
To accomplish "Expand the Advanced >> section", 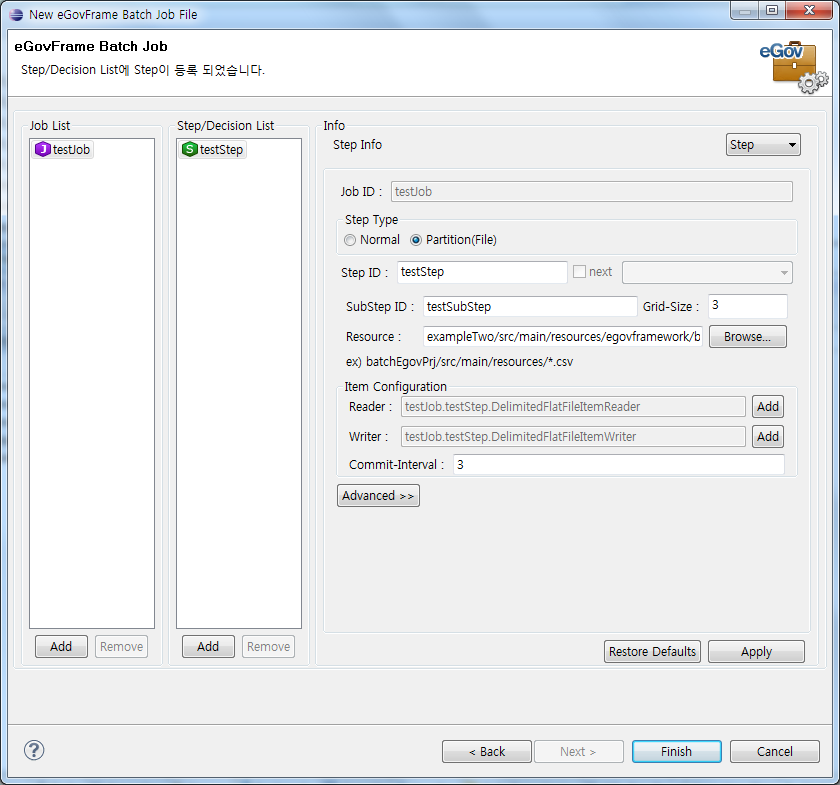I will [378, 496].
